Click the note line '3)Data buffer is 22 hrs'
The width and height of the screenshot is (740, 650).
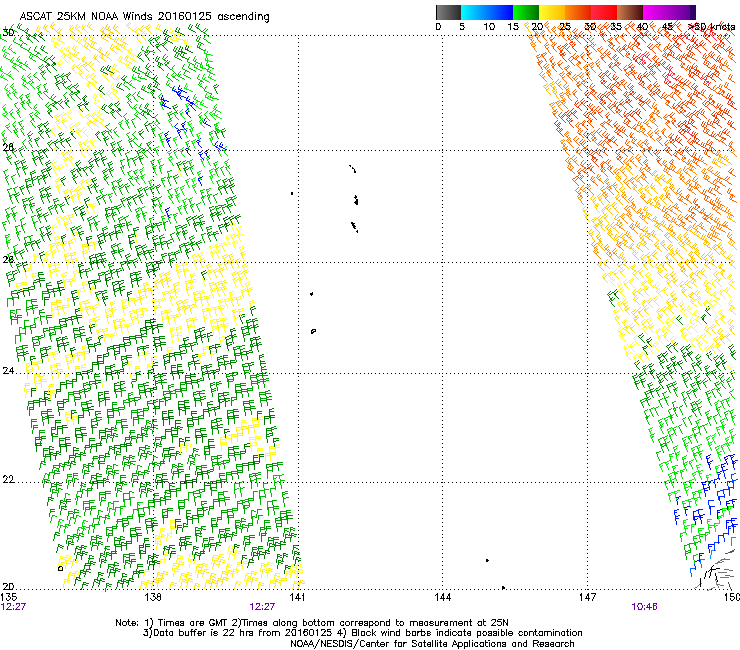pos(362,633)
